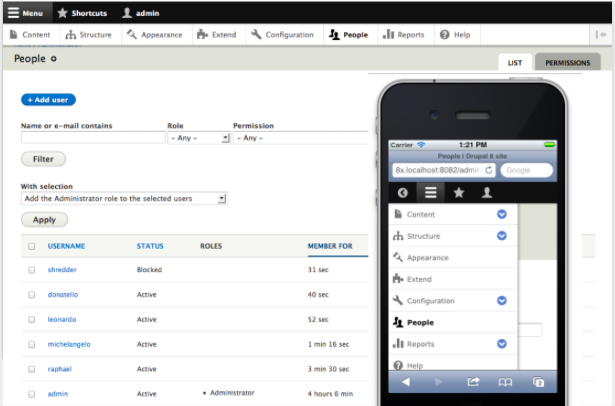
Task: Click the reload icon in phone address bar
Action: click(489, 170)
